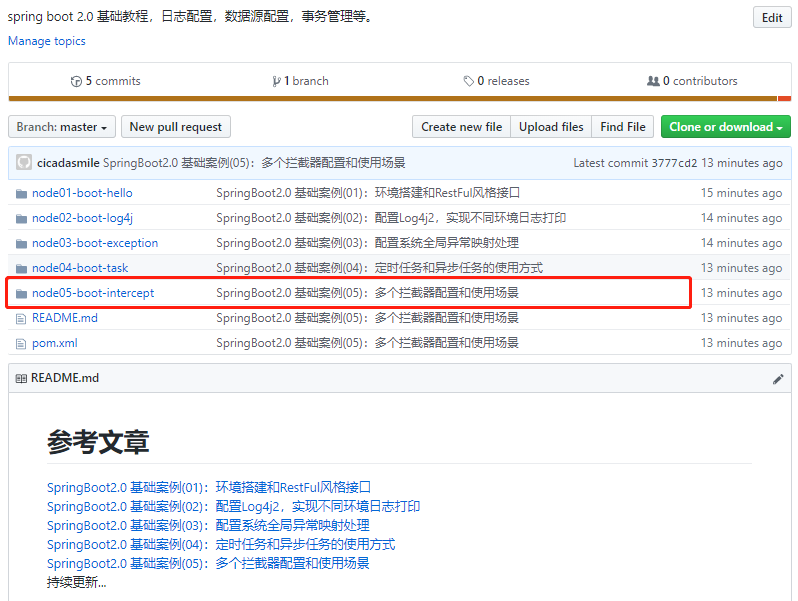Click the language color bar
Screen dimensions: 798x601
tap(400, 98)
